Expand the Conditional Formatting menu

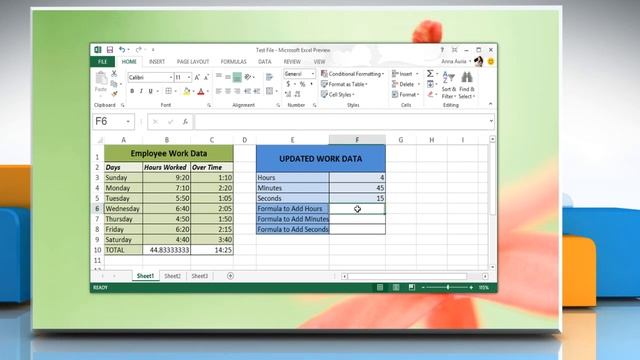(x=353, y=74)
